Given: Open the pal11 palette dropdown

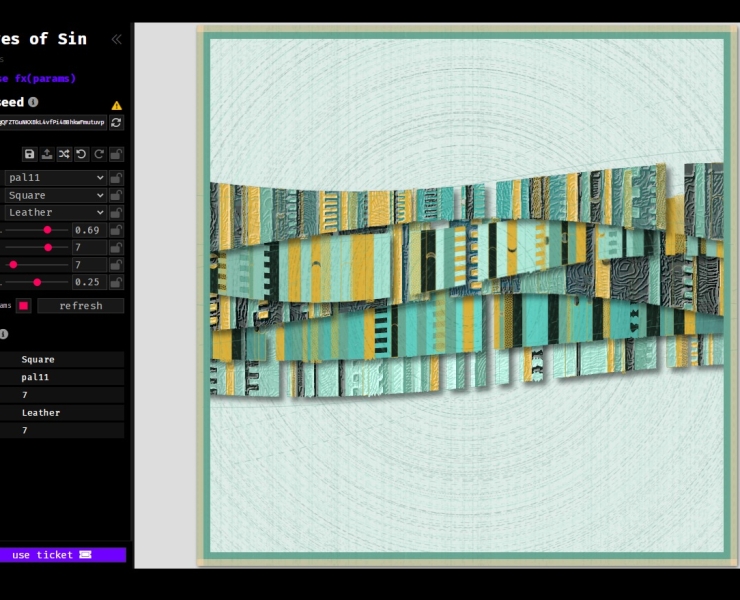Looking at the screenshot, I should tap(55, 178).
